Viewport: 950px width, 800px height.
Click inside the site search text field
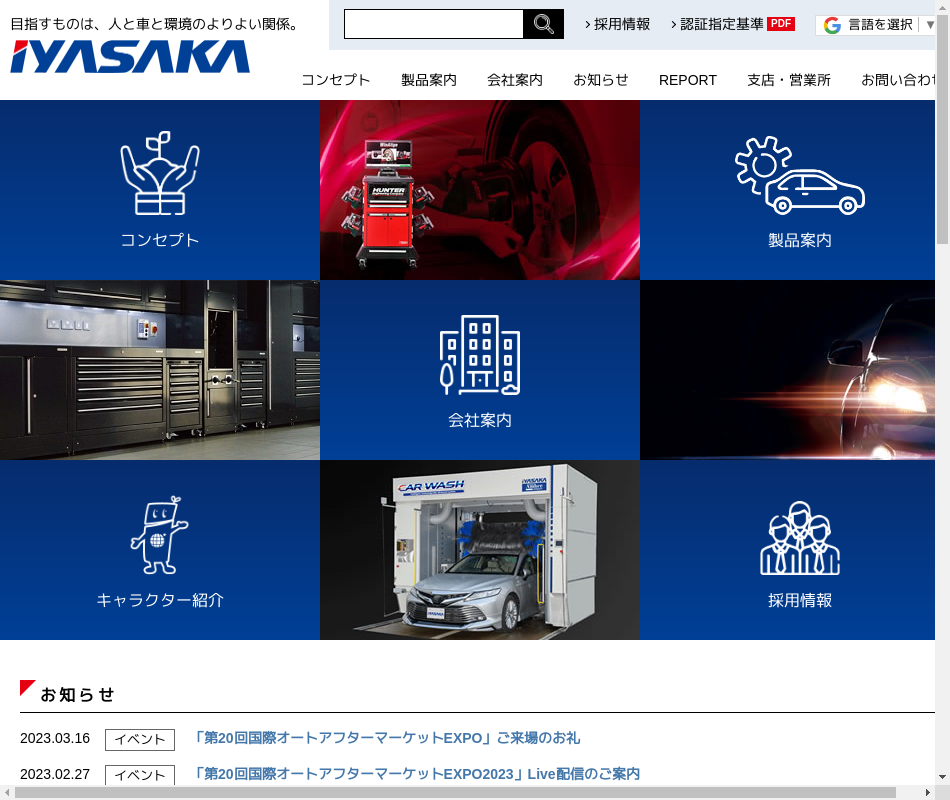click(x=433, y=24)
